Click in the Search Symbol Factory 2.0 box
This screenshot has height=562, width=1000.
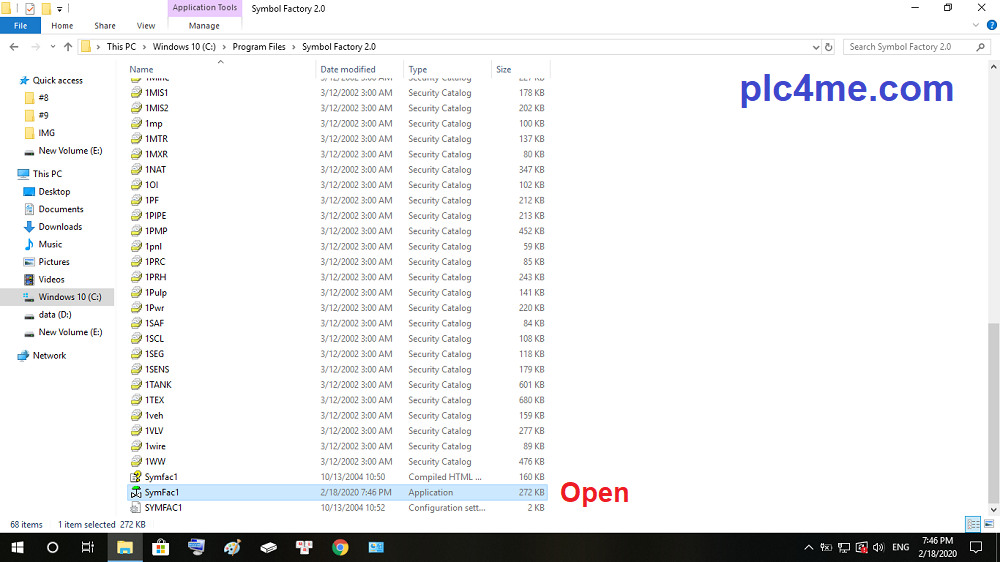tap(908, 47)
